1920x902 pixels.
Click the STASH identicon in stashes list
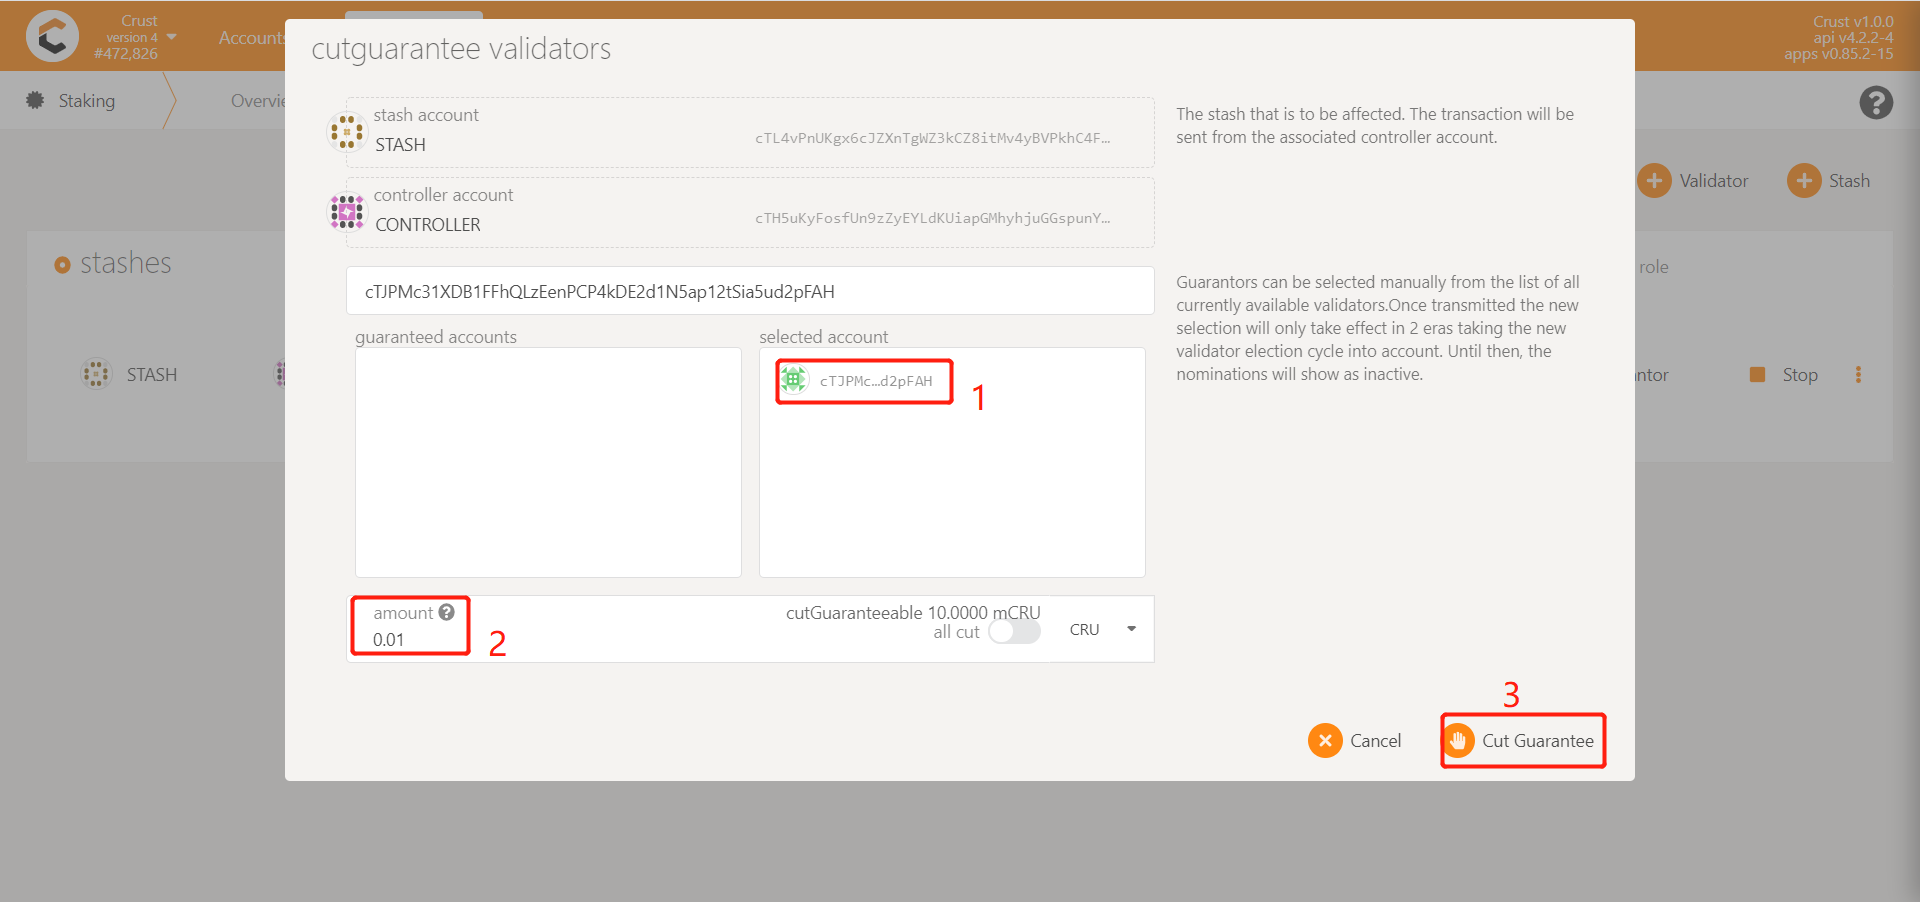click(x=96, y=375)
